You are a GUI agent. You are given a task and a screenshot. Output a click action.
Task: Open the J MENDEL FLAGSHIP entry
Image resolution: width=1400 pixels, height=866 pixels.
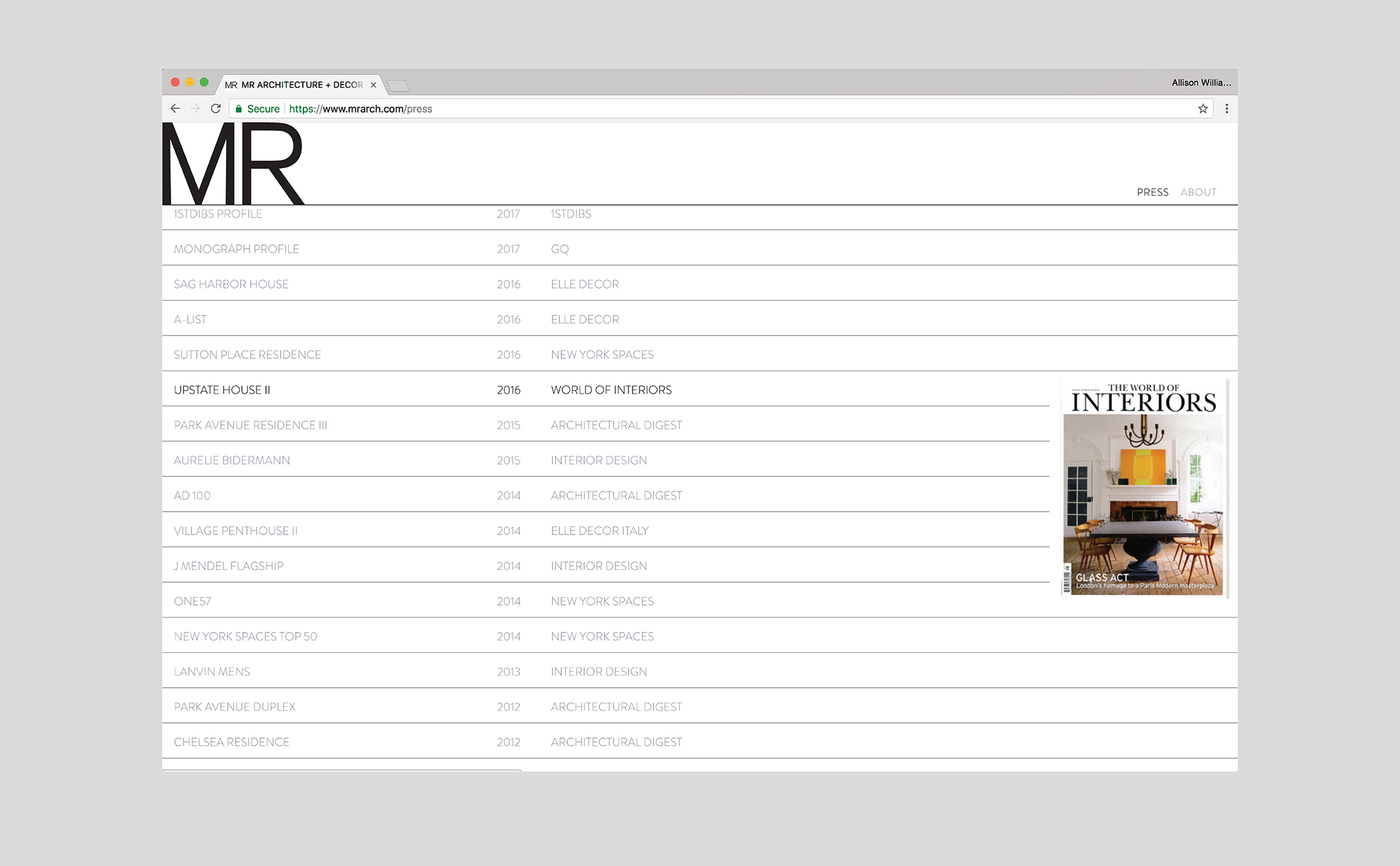(x=228, y=566)
